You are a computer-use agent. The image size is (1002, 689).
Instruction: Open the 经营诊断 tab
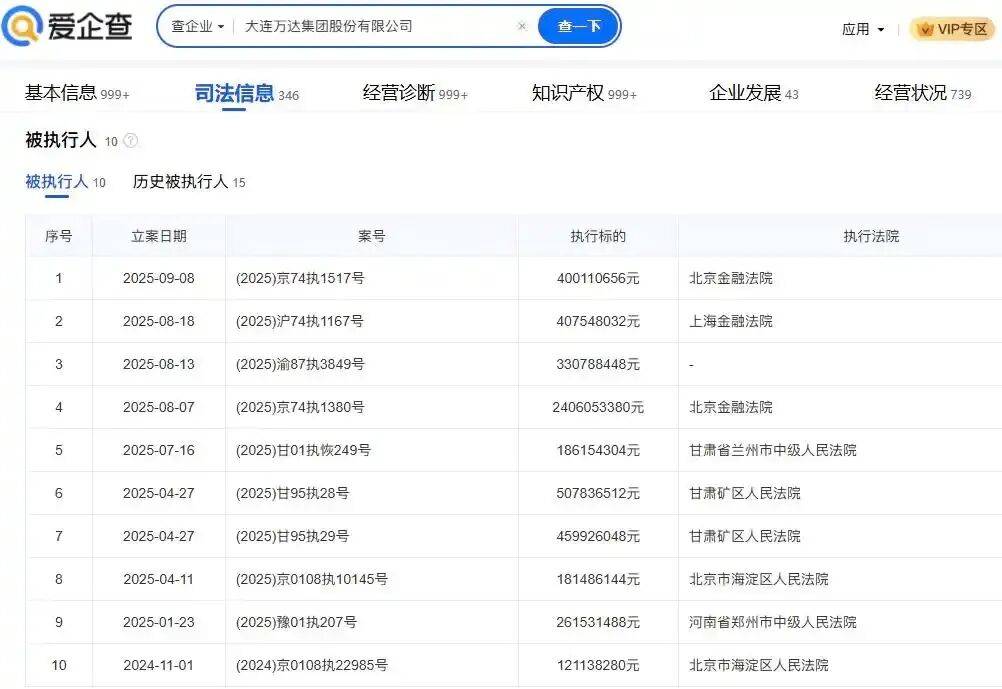415,93
